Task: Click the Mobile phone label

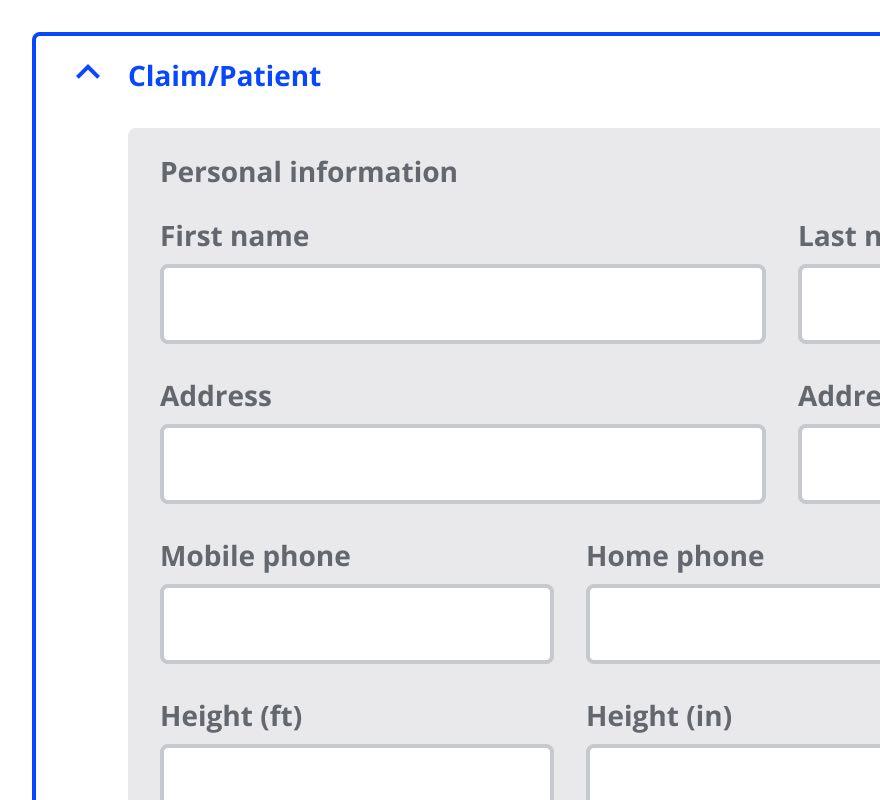Action: point(255,556)
